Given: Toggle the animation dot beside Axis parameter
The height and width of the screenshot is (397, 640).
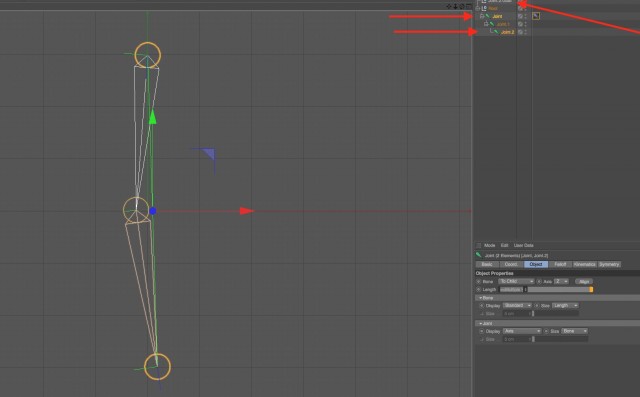Looking at the screenshot, I should click(x=539, y=282).
